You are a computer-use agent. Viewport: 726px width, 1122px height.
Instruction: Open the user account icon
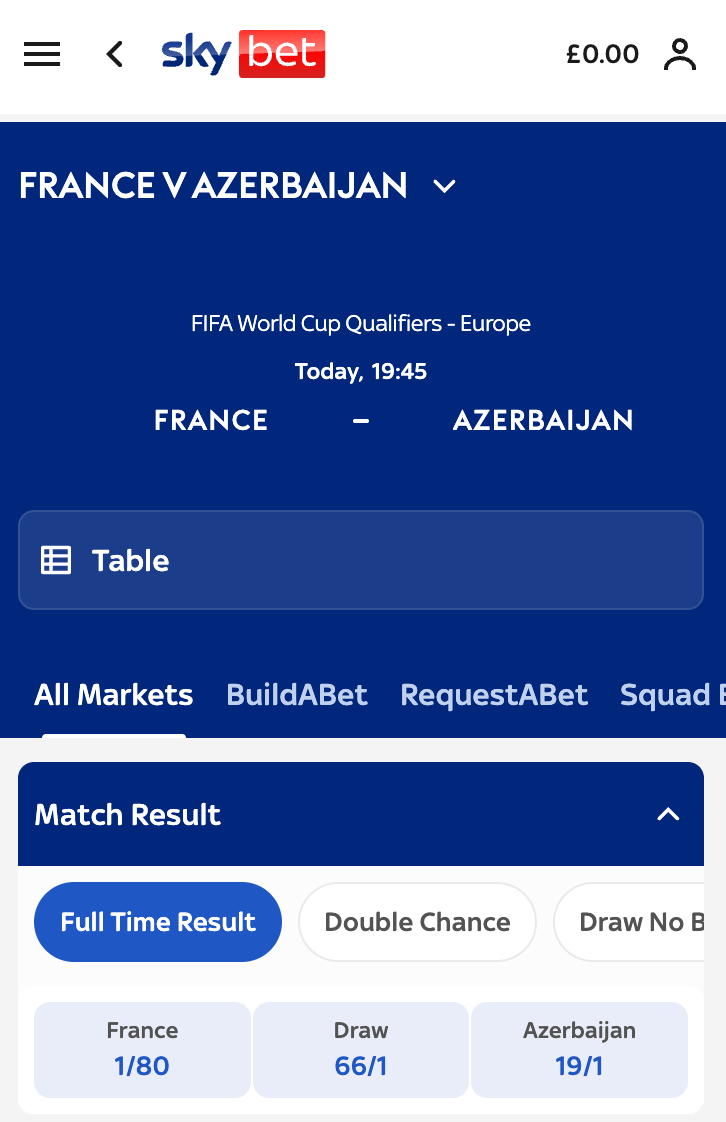coord(680,55)
